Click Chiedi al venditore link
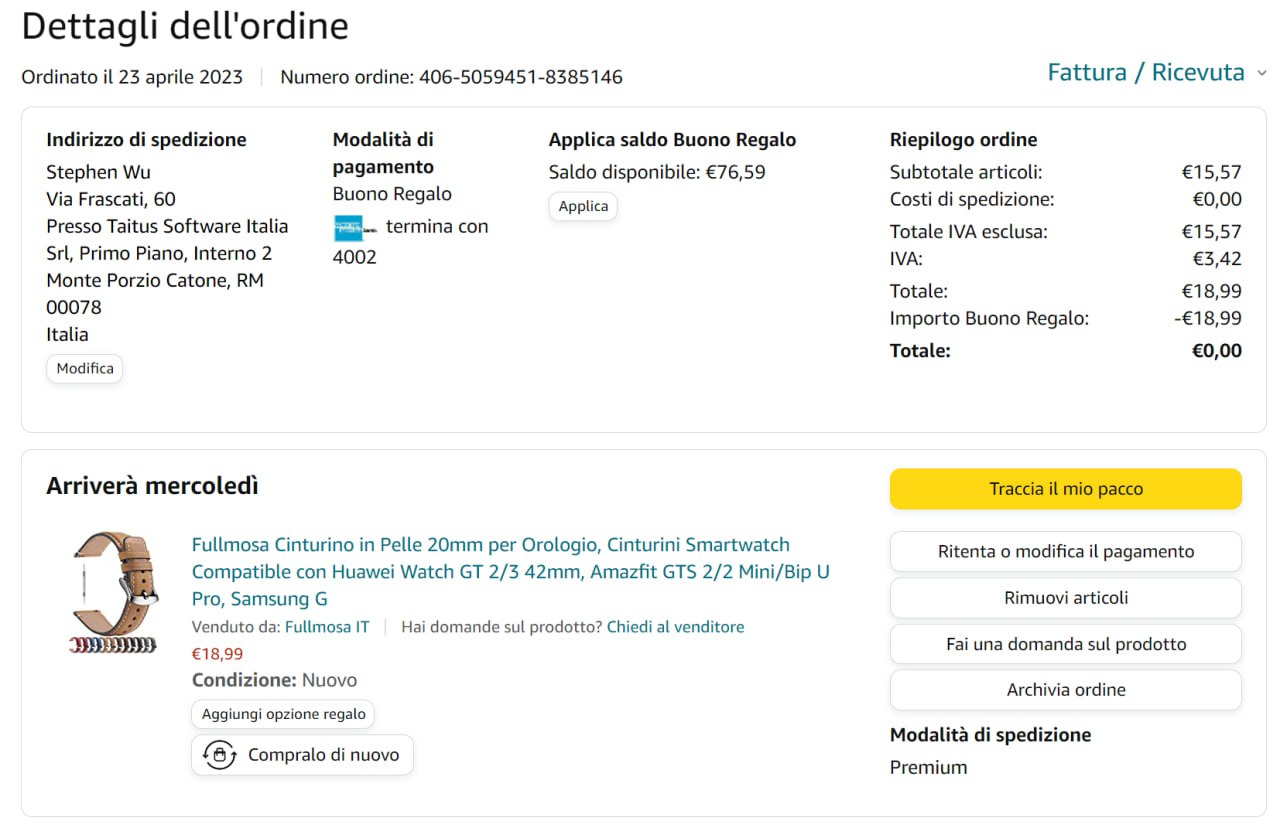Screen dimensions: 1280x838 coord(675,627)
